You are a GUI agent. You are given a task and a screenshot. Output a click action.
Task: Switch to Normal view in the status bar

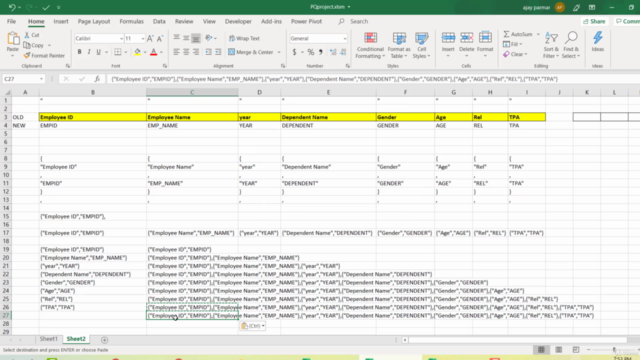pyautogui.click(x=541, y=350)
